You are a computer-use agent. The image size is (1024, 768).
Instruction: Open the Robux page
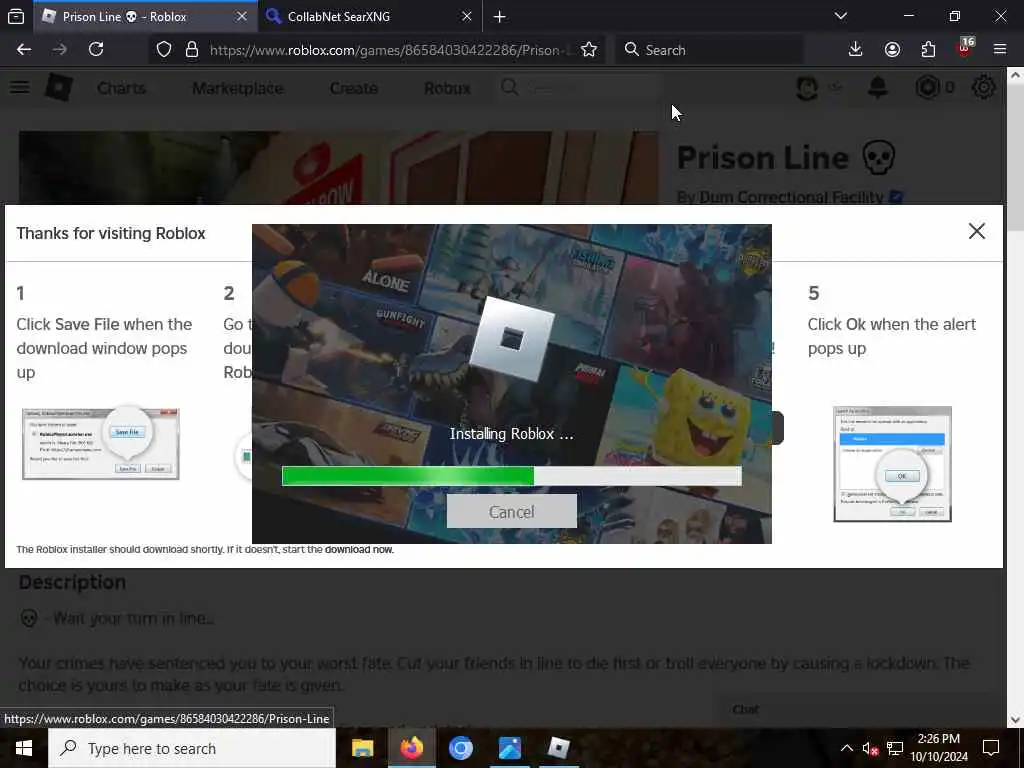coord(447,88)
